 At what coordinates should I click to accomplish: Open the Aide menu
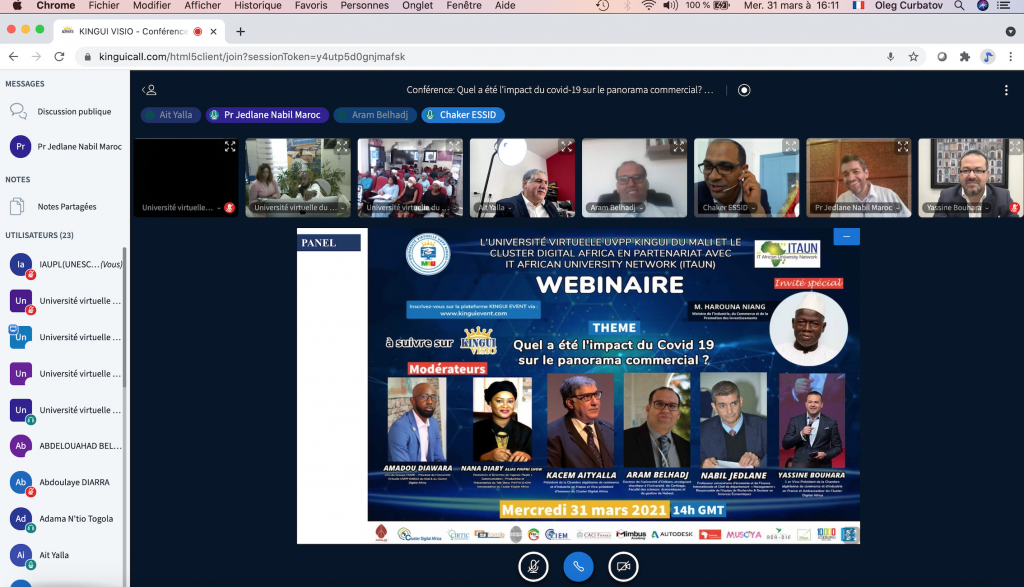tap(505, 5)
